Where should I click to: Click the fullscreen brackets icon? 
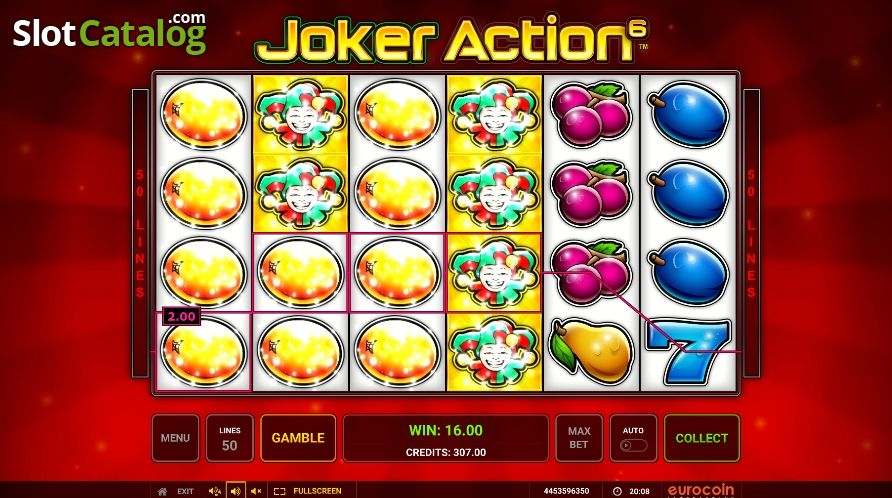point(279,491)
